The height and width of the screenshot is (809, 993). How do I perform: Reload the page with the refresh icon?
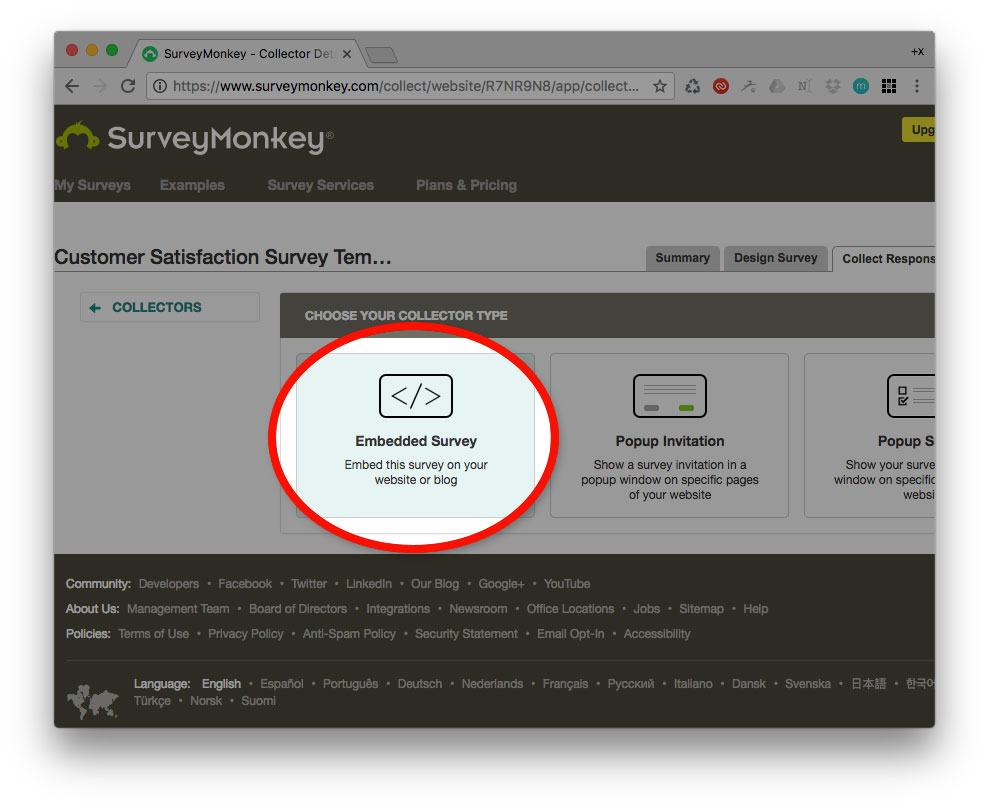point(128,86)
